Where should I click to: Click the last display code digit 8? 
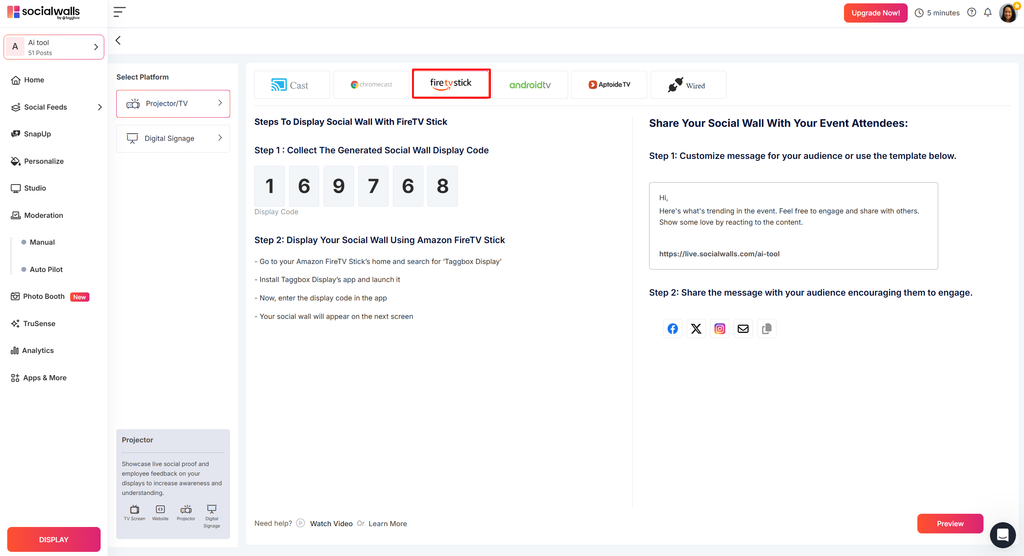pyautogui.click(x=442, y=186)
